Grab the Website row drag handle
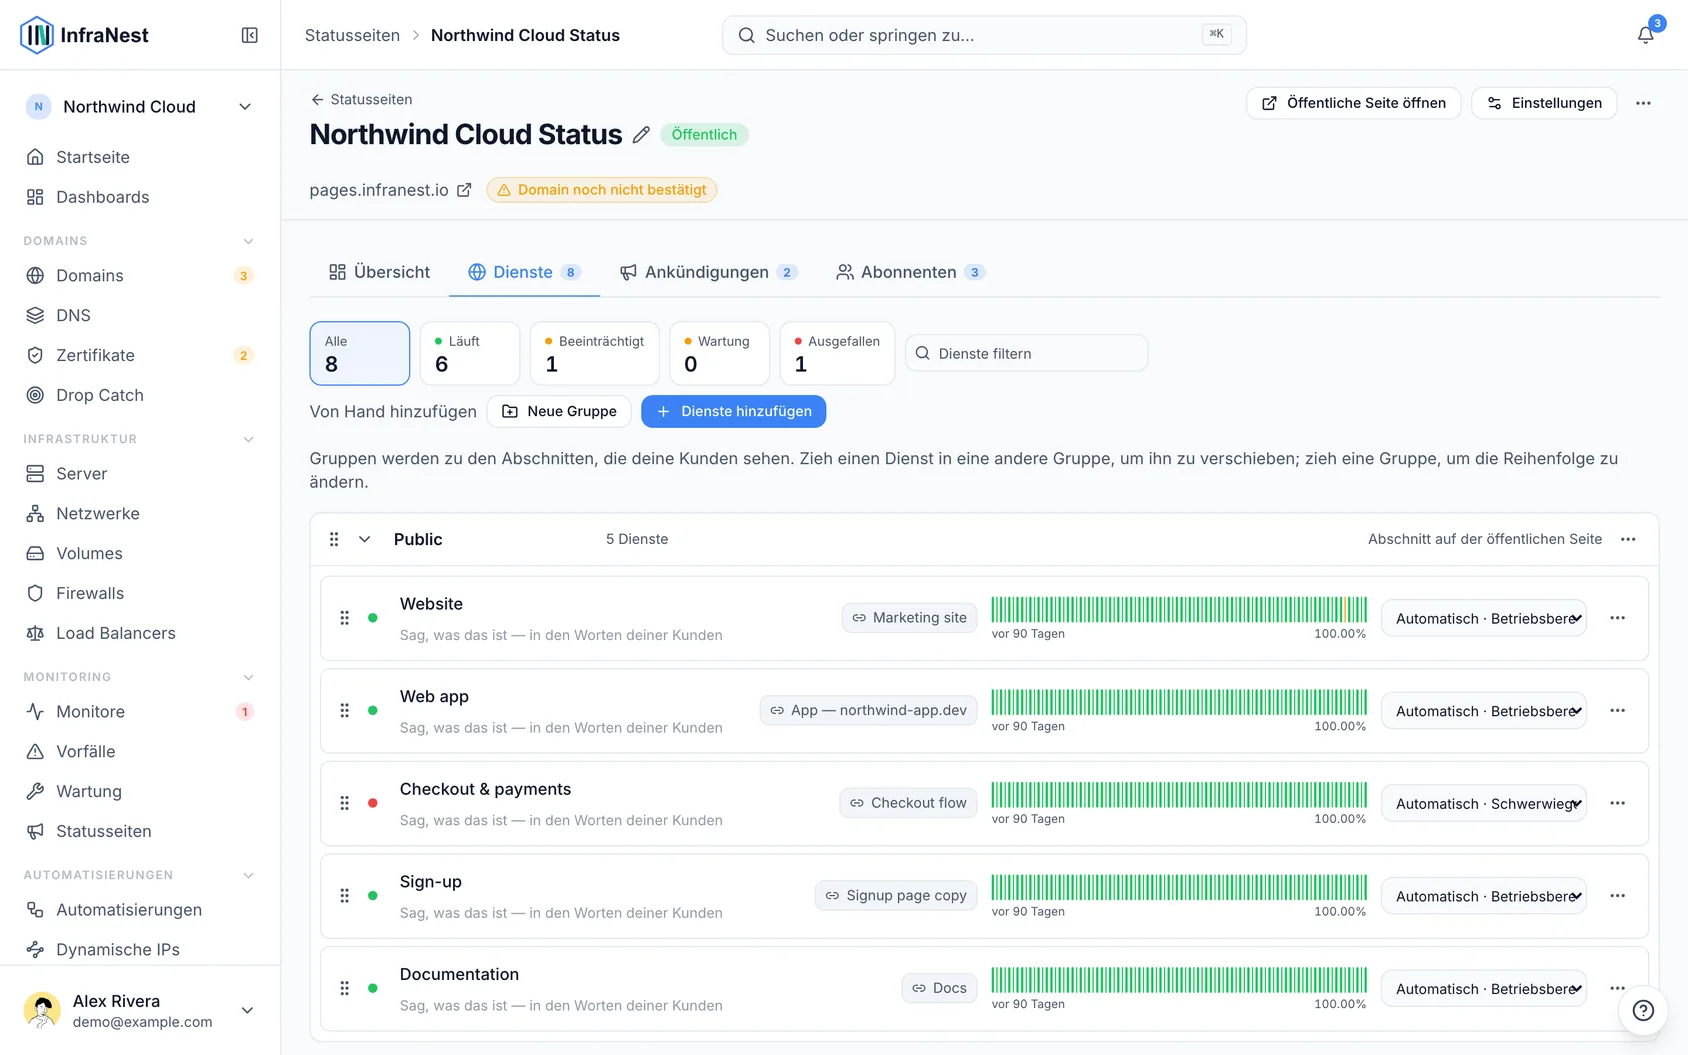This screenshot has width=1688, height=1055. pyautogui.click(x=344, y=618)
